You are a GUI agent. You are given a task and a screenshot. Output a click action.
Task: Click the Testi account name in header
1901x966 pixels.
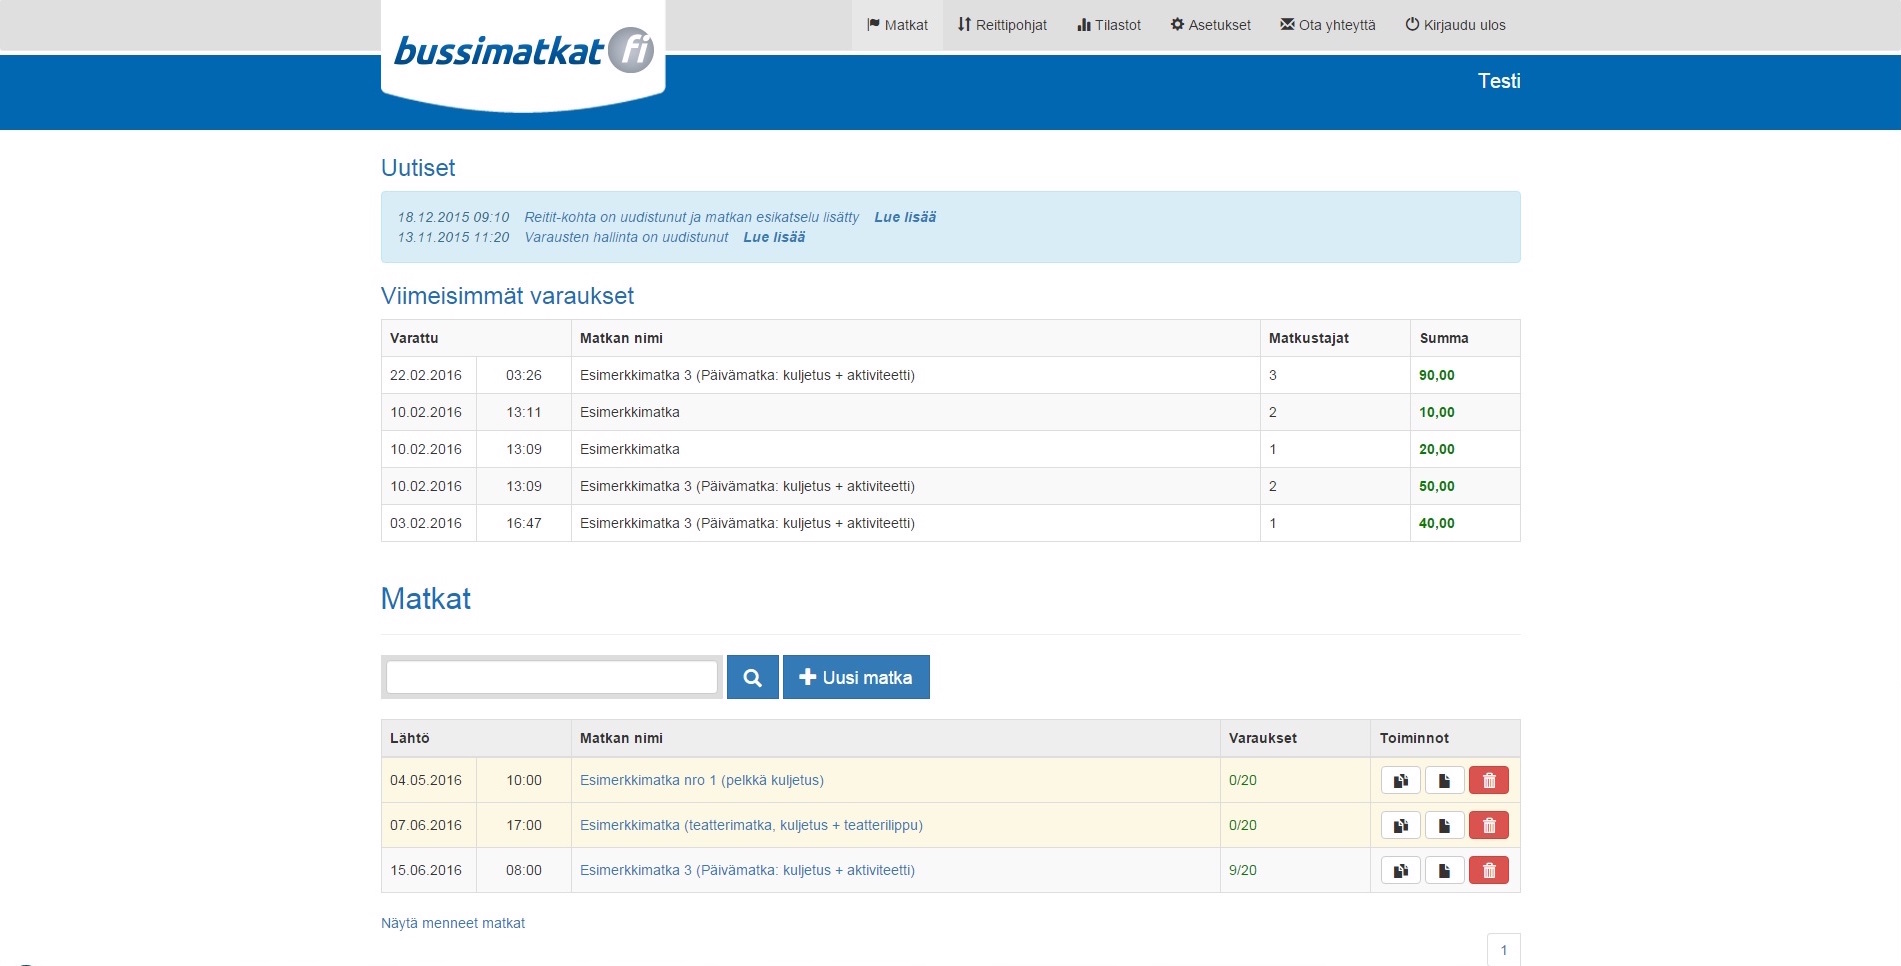point(1499,81)
